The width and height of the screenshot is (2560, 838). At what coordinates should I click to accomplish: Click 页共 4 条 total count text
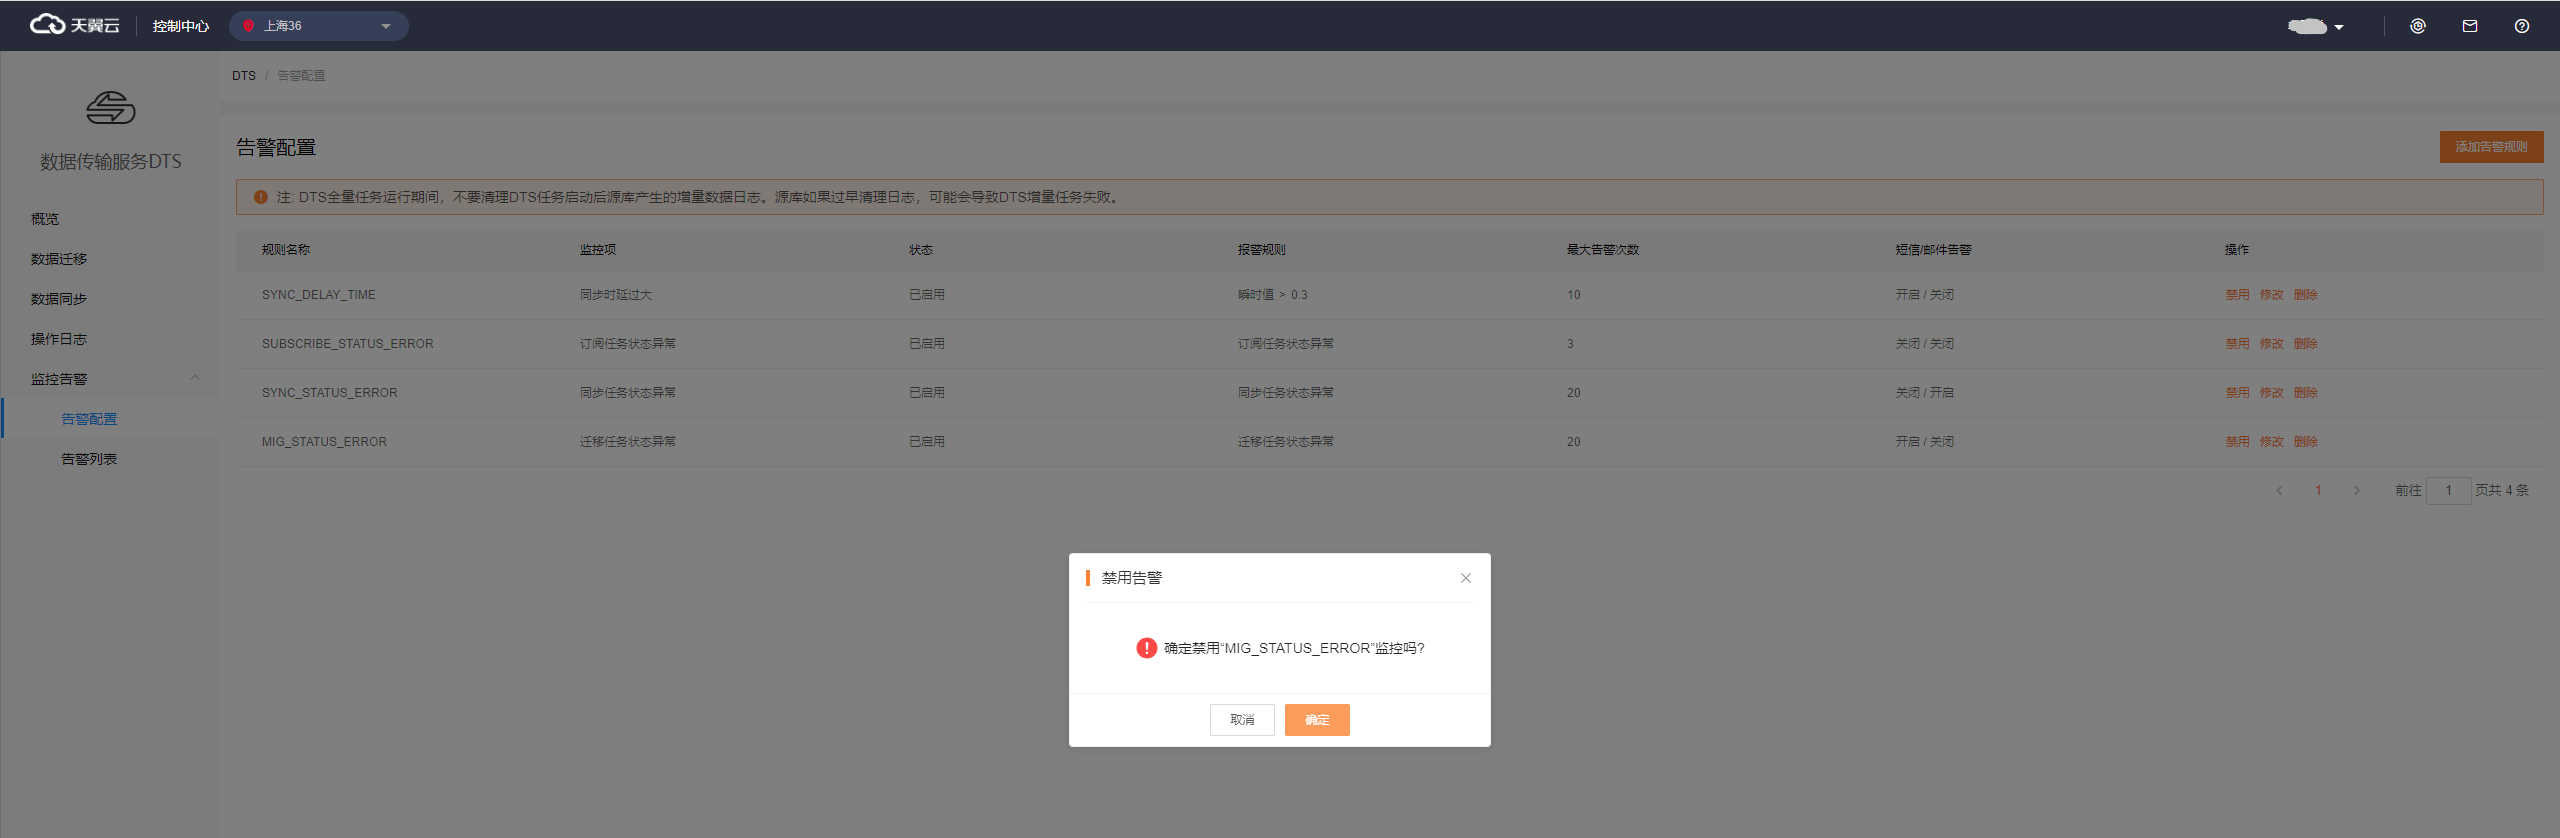(x=2502, y=490)
